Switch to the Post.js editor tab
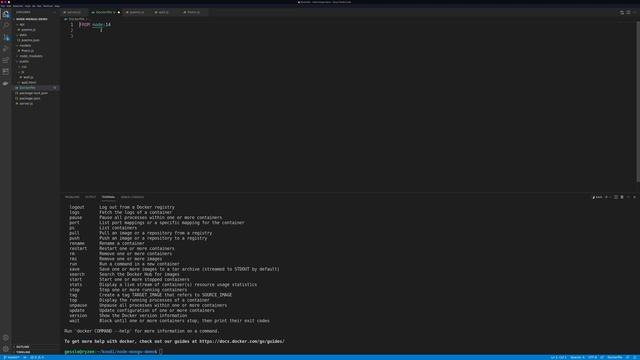 point(193,12)
